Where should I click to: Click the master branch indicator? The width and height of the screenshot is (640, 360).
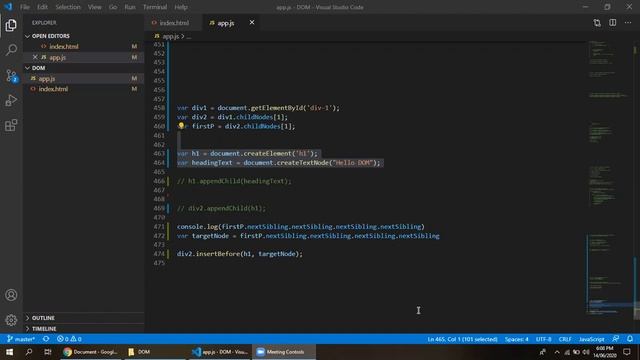21,339
